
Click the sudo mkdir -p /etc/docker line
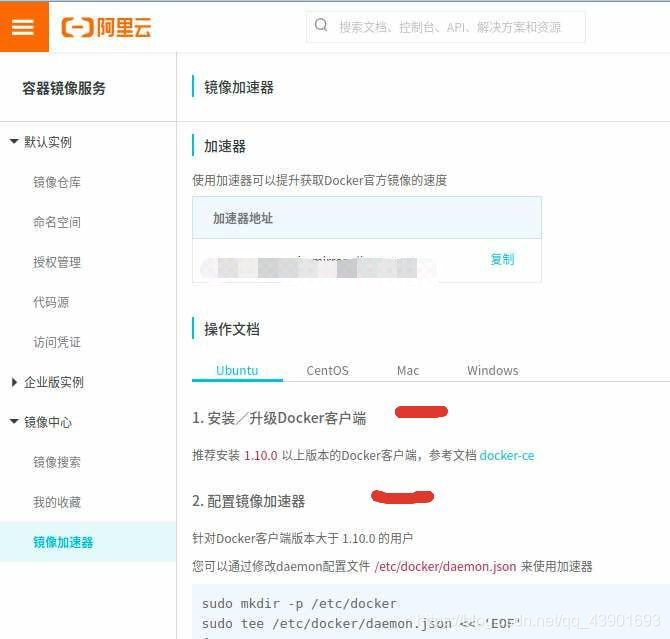pos(299,604)
